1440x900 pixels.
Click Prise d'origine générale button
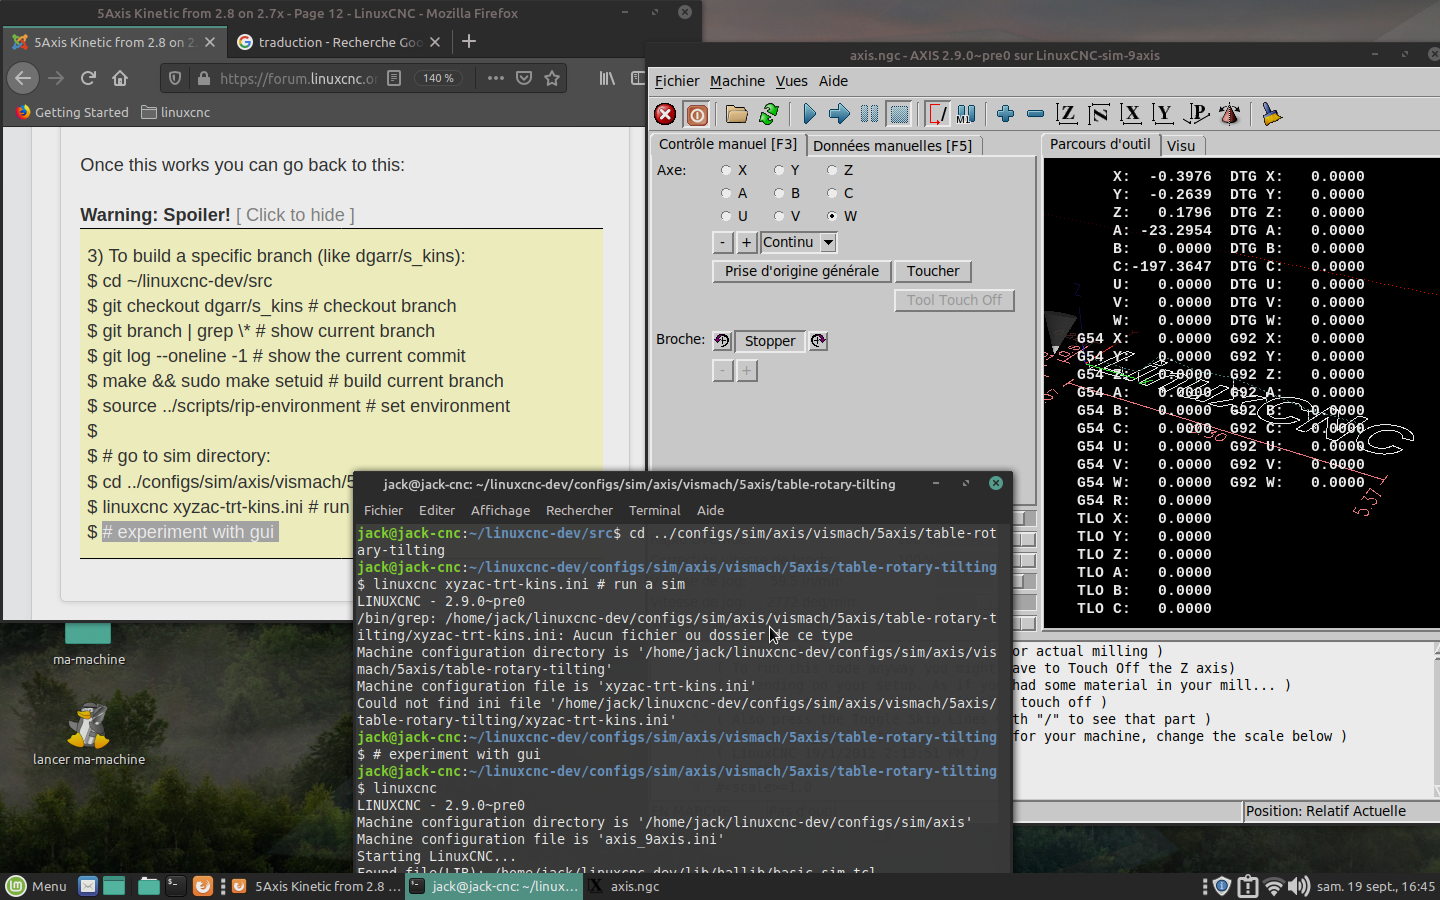[x=802, y=271]
